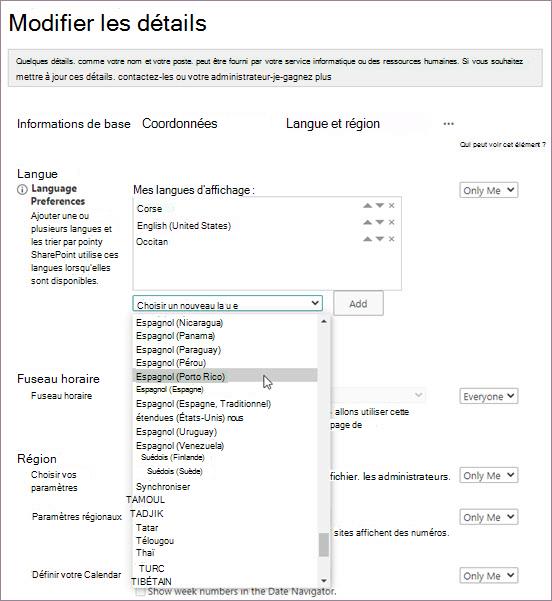The height and width of the screenshot is (601, 552).
Task: Select Synchroniser entry in list
Action: point(163,487)
